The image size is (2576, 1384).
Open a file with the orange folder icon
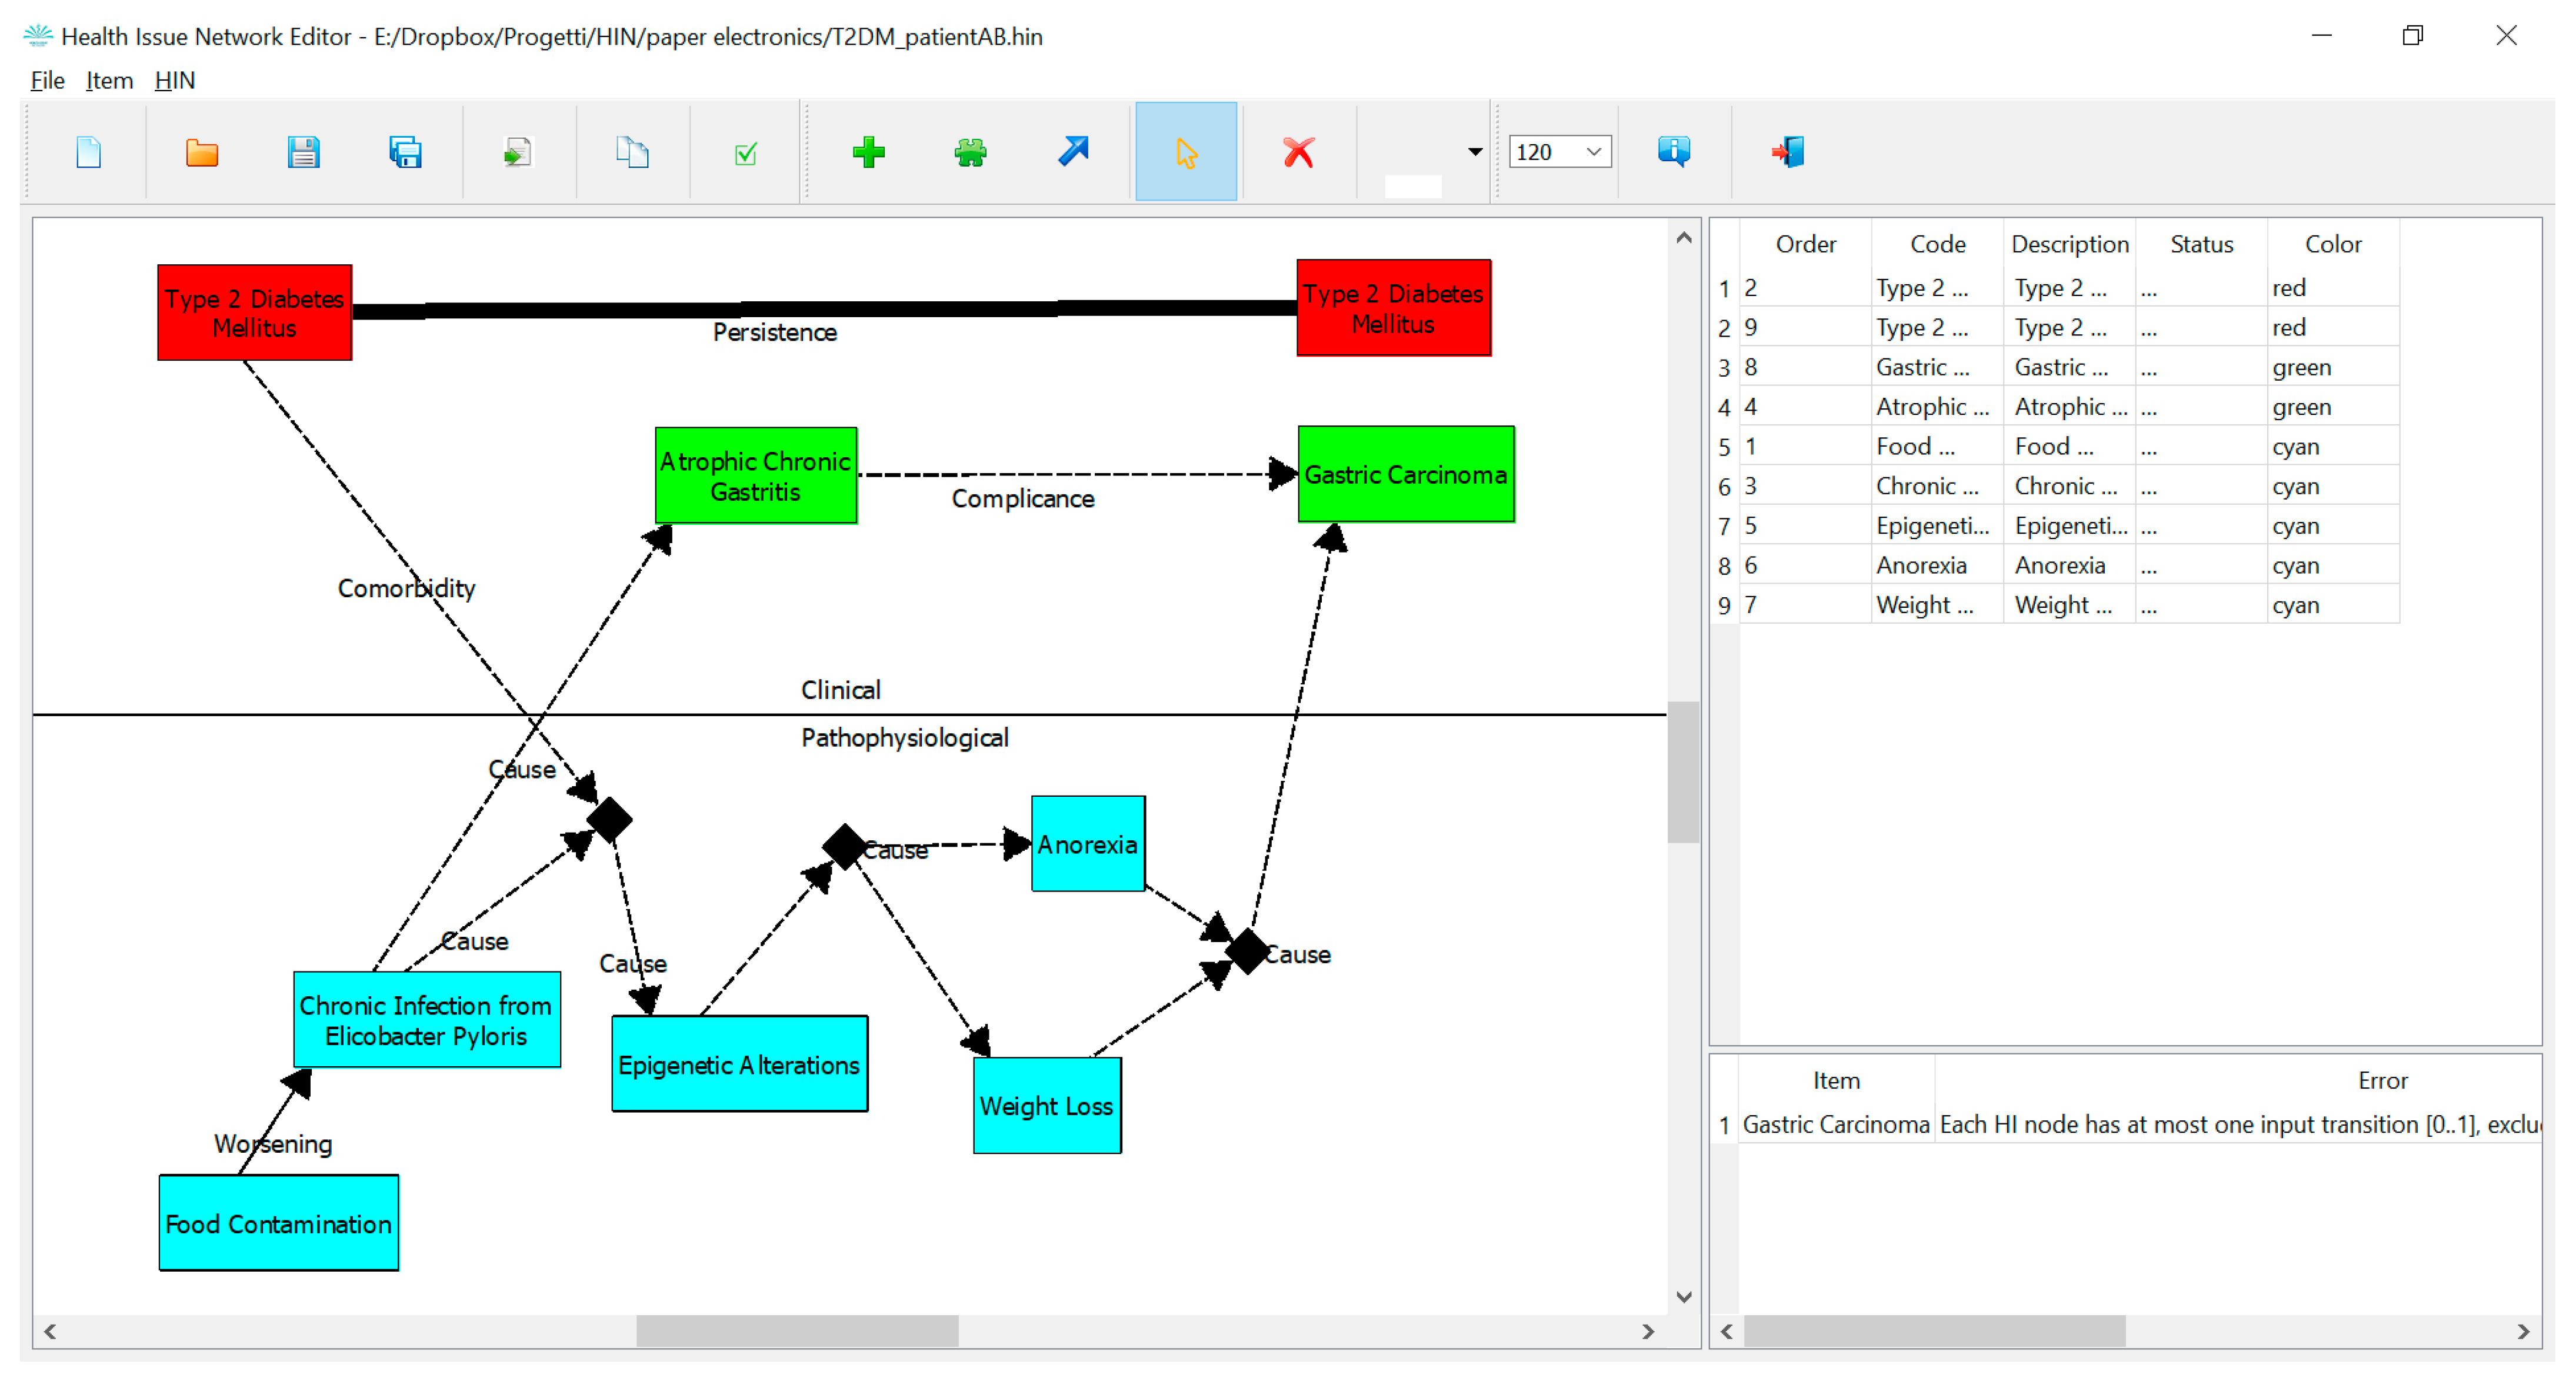[x=201, y=153]
